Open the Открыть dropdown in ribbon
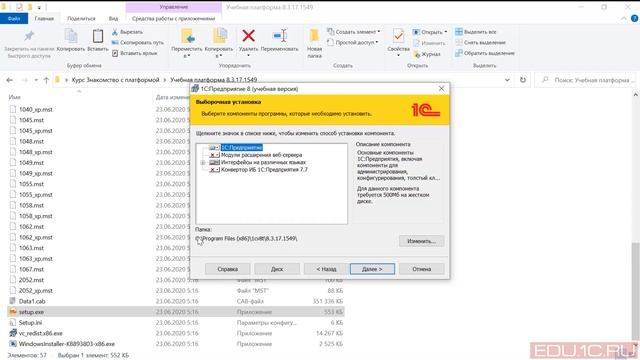Screen dimensions: 640x360 430,31
